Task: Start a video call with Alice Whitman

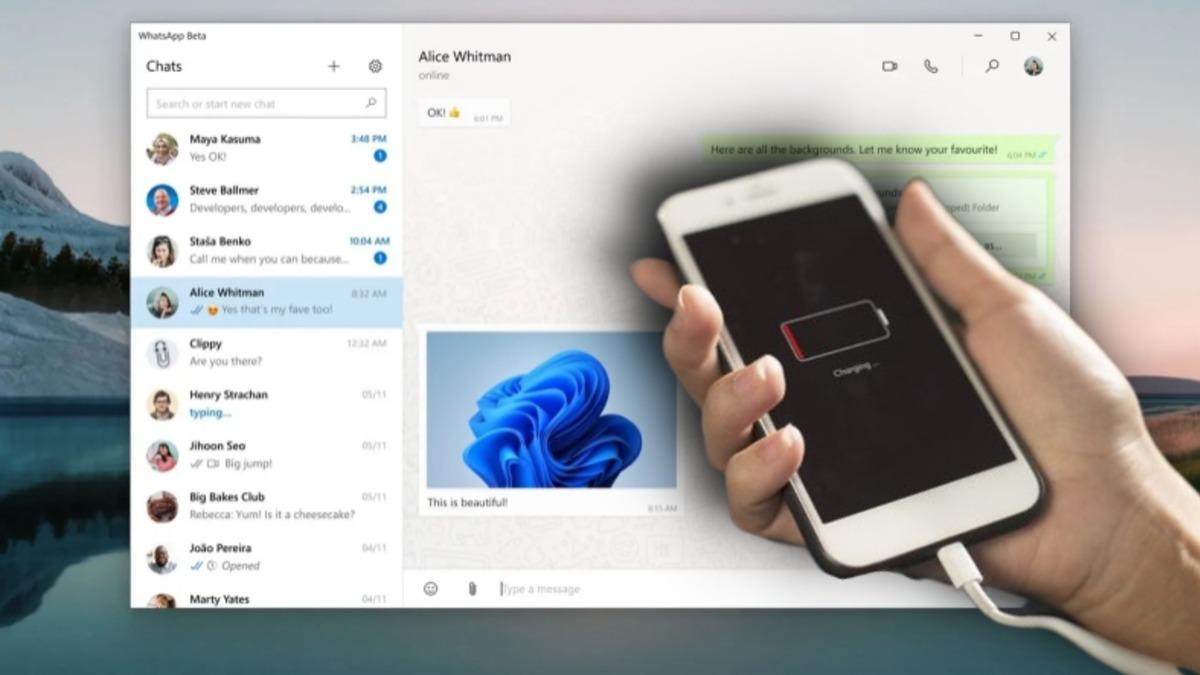Action: 889,66
